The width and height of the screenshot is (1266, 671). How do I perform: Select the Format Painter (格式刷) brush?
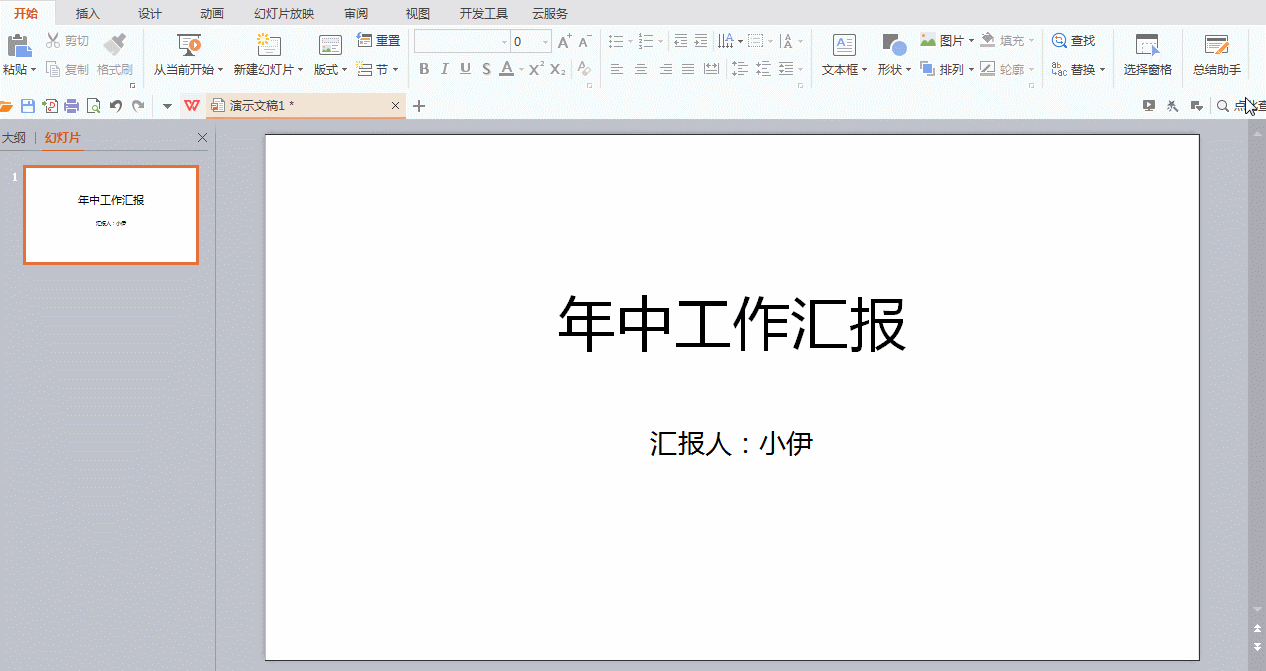click(115, 46)
